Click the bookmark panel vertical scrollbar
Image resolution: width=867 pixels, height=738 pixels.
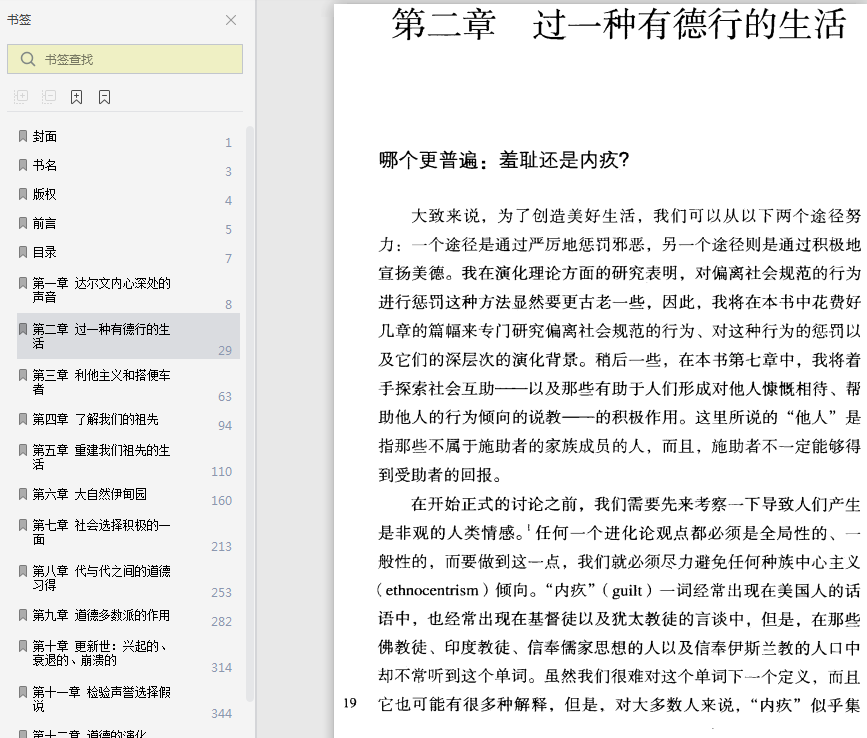pyautogui.click(x=250, y=400)
